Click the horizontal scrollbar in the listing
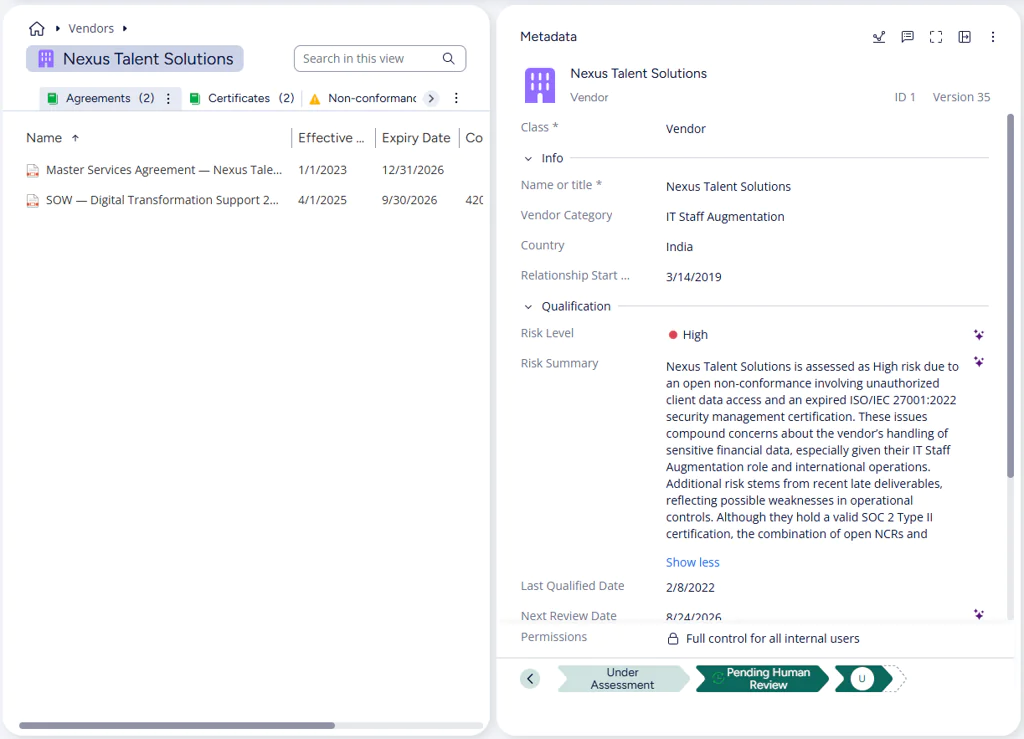Viewport: 1024px width, 739px height. pos(177,725)
